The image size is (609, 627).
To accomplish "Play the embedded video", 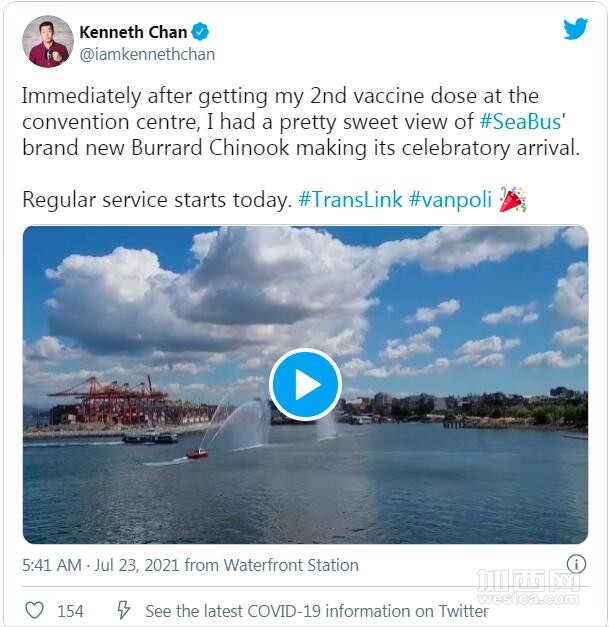I will pyautogui.click(x=305, y=384).
